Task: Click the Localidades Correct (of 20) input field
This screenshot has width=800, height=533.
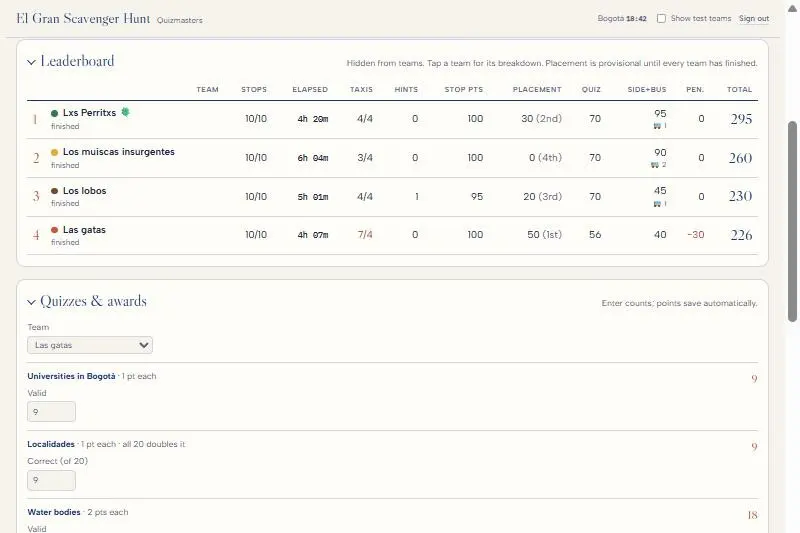Action: pos(52,480)
